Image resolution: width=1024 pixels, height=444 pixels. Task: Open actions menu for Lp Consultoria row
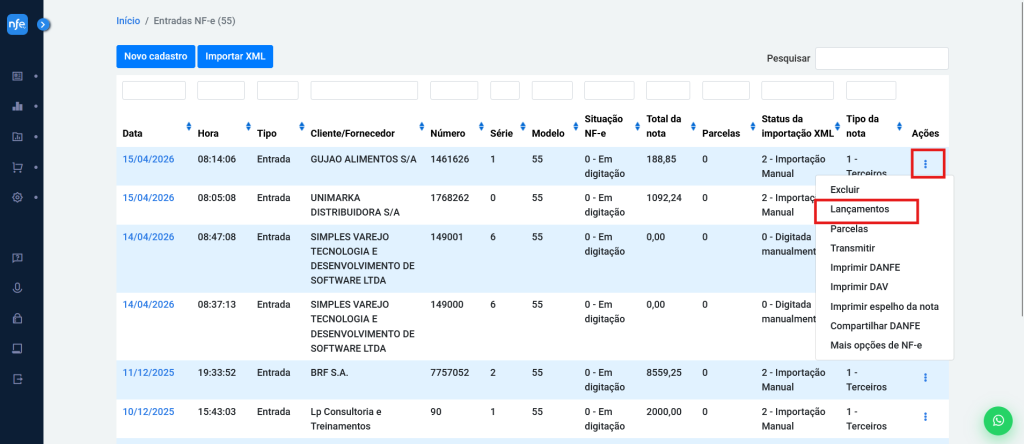coord(925,416)
